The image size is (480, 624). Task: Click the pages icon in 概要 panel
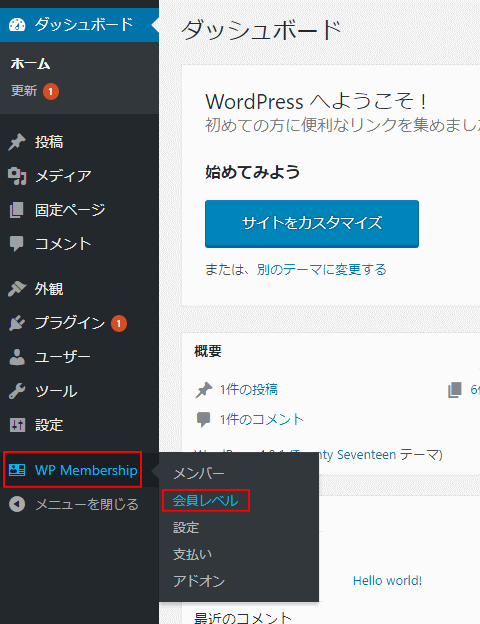pyautogui.click(x=455, y=390)
